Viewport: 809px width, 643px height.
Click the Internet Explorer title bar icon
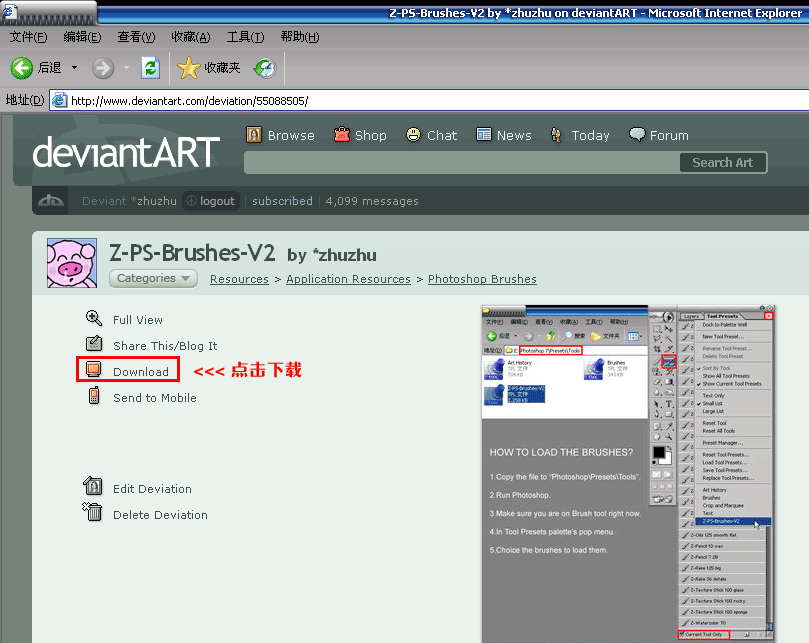[x=9, y=11]
